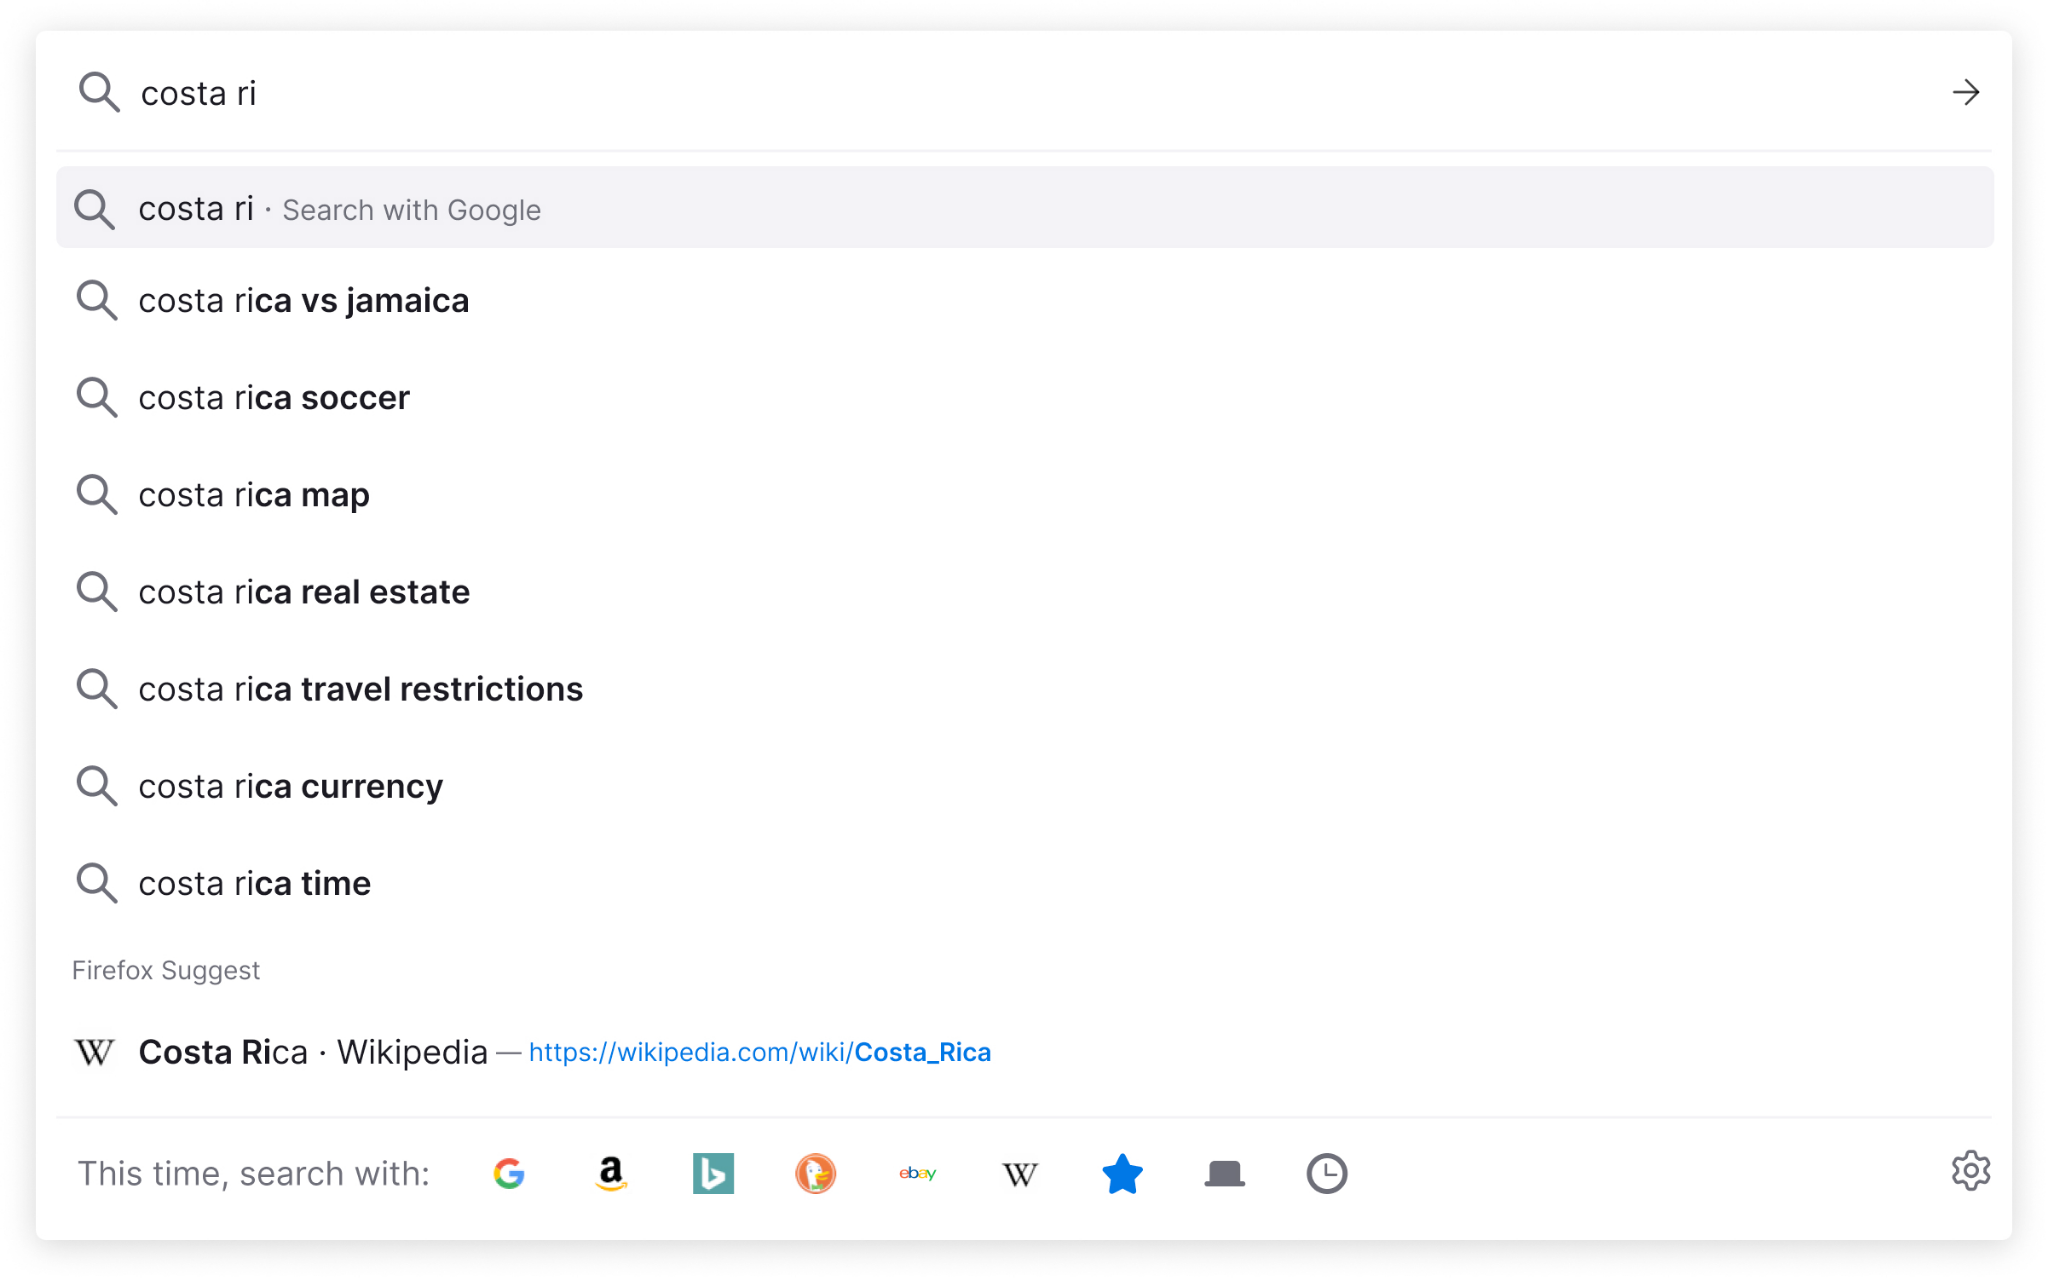The height and width of the screenshot is (1281, 2048).
Task: Click the address bar text field
Action: (x=1000, y=93)
